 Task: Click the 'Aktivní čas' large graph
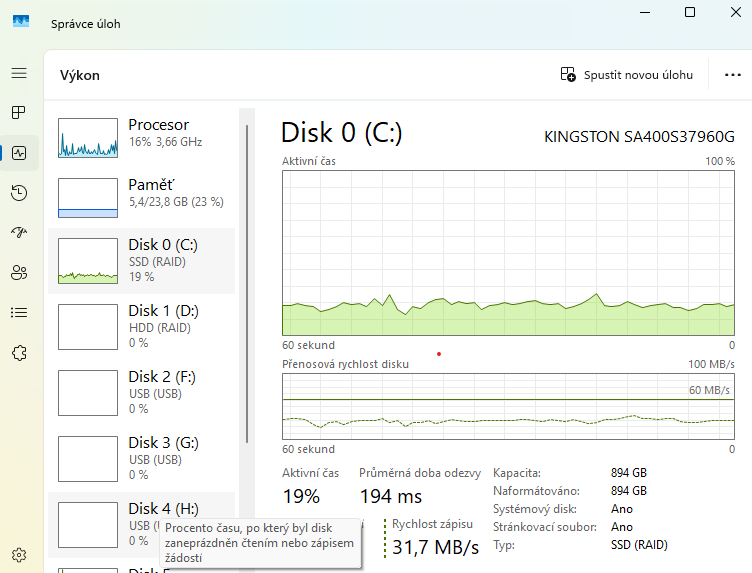point(509,251)
